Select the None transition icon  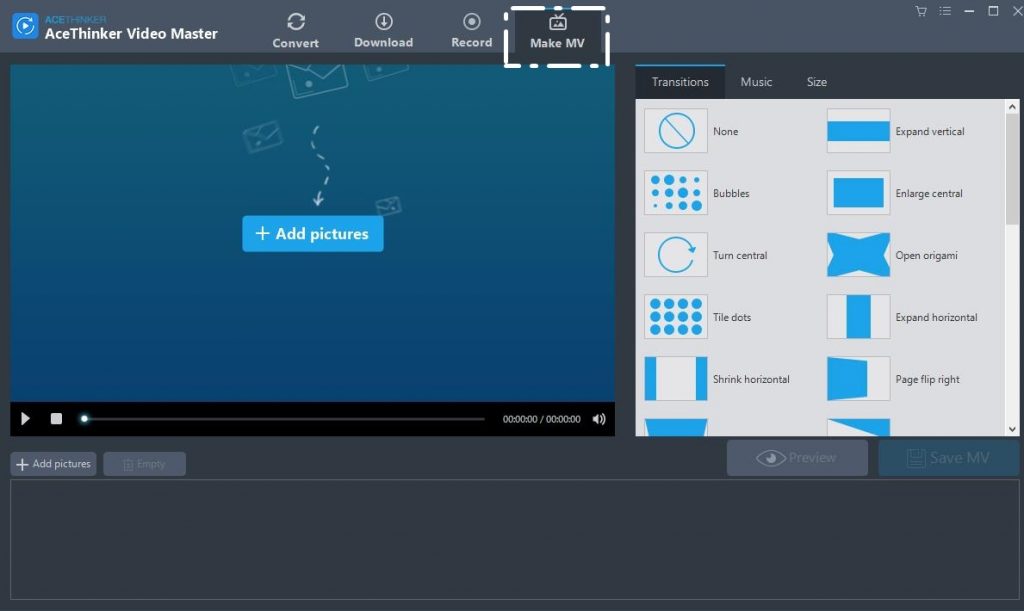coord(676,131)
